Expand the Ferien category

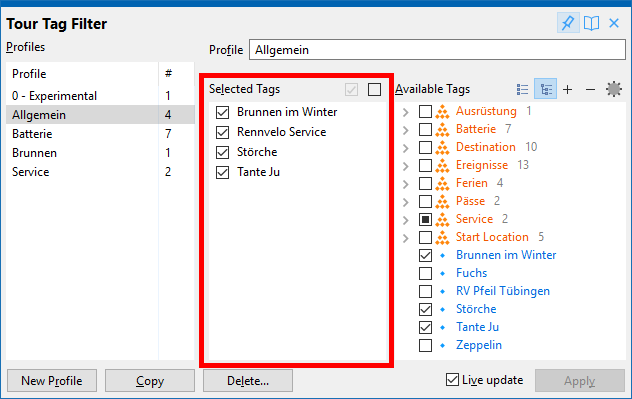click(406, 184)
